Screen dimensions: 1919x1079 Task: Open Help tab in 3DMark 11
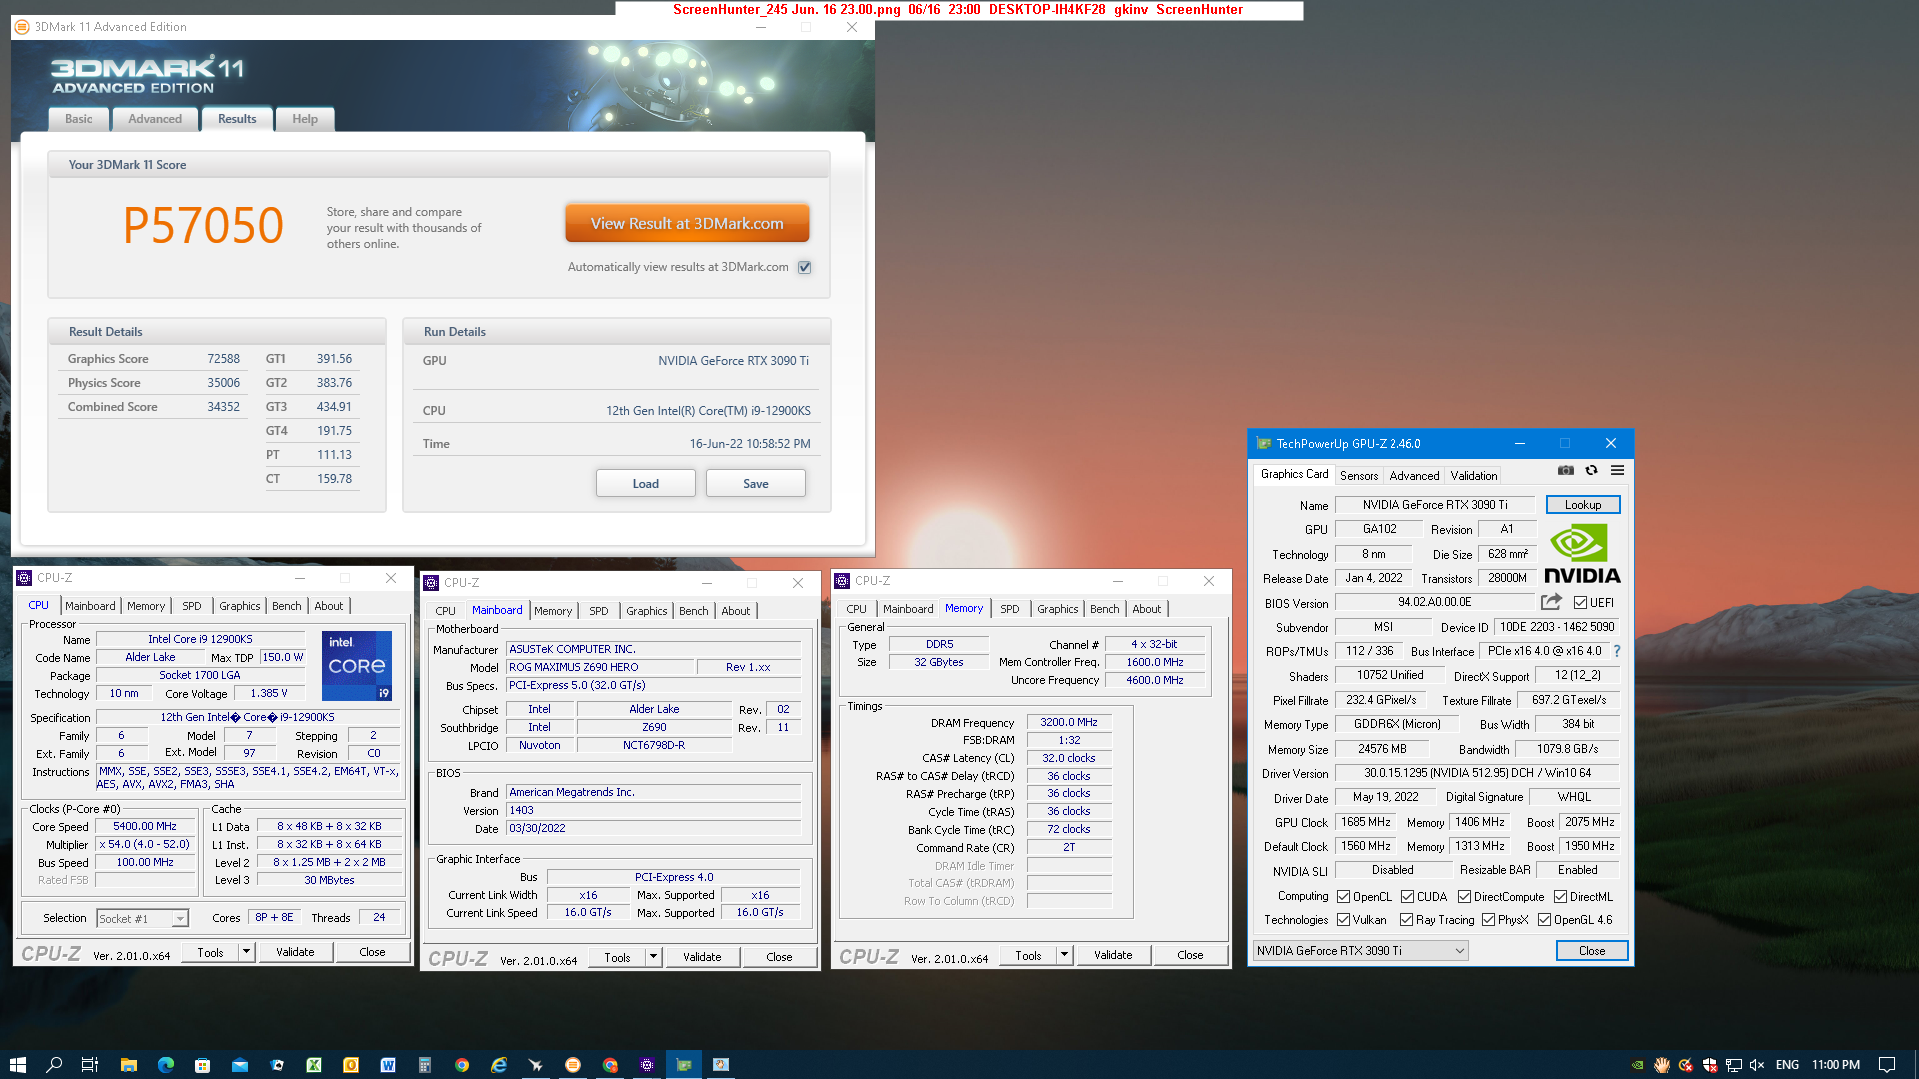click(305, 119)
